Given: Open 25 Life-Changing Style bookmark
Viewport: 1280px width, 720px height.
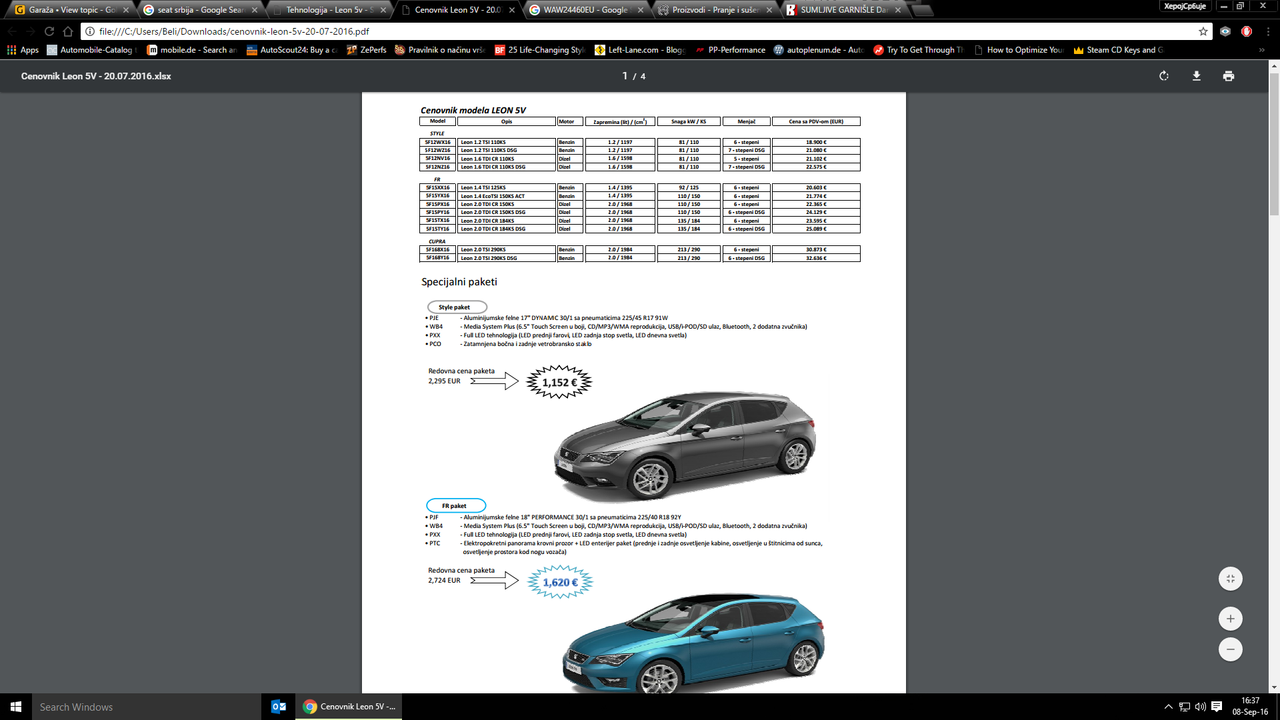Looking at the screenshot, I should pos(541,50).
